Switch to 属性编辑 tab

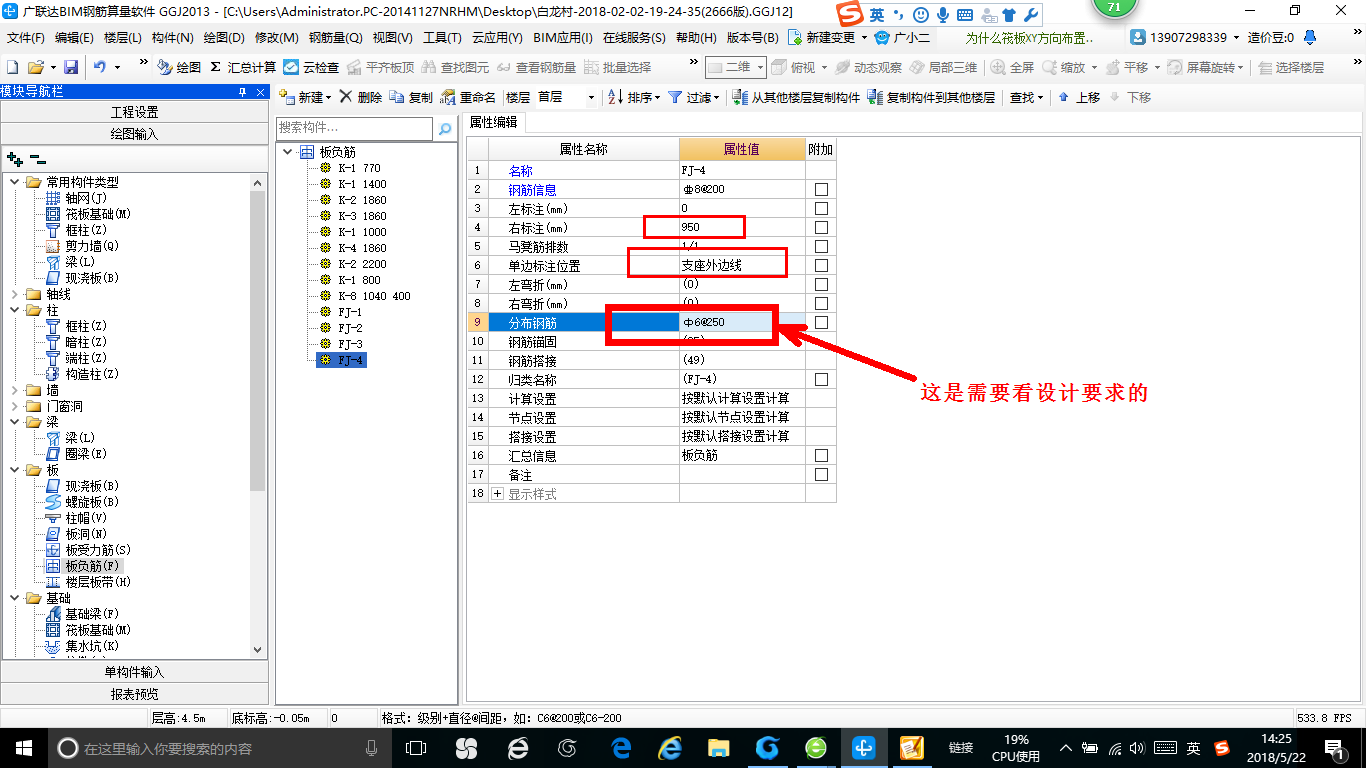click(x=494, y=122)
